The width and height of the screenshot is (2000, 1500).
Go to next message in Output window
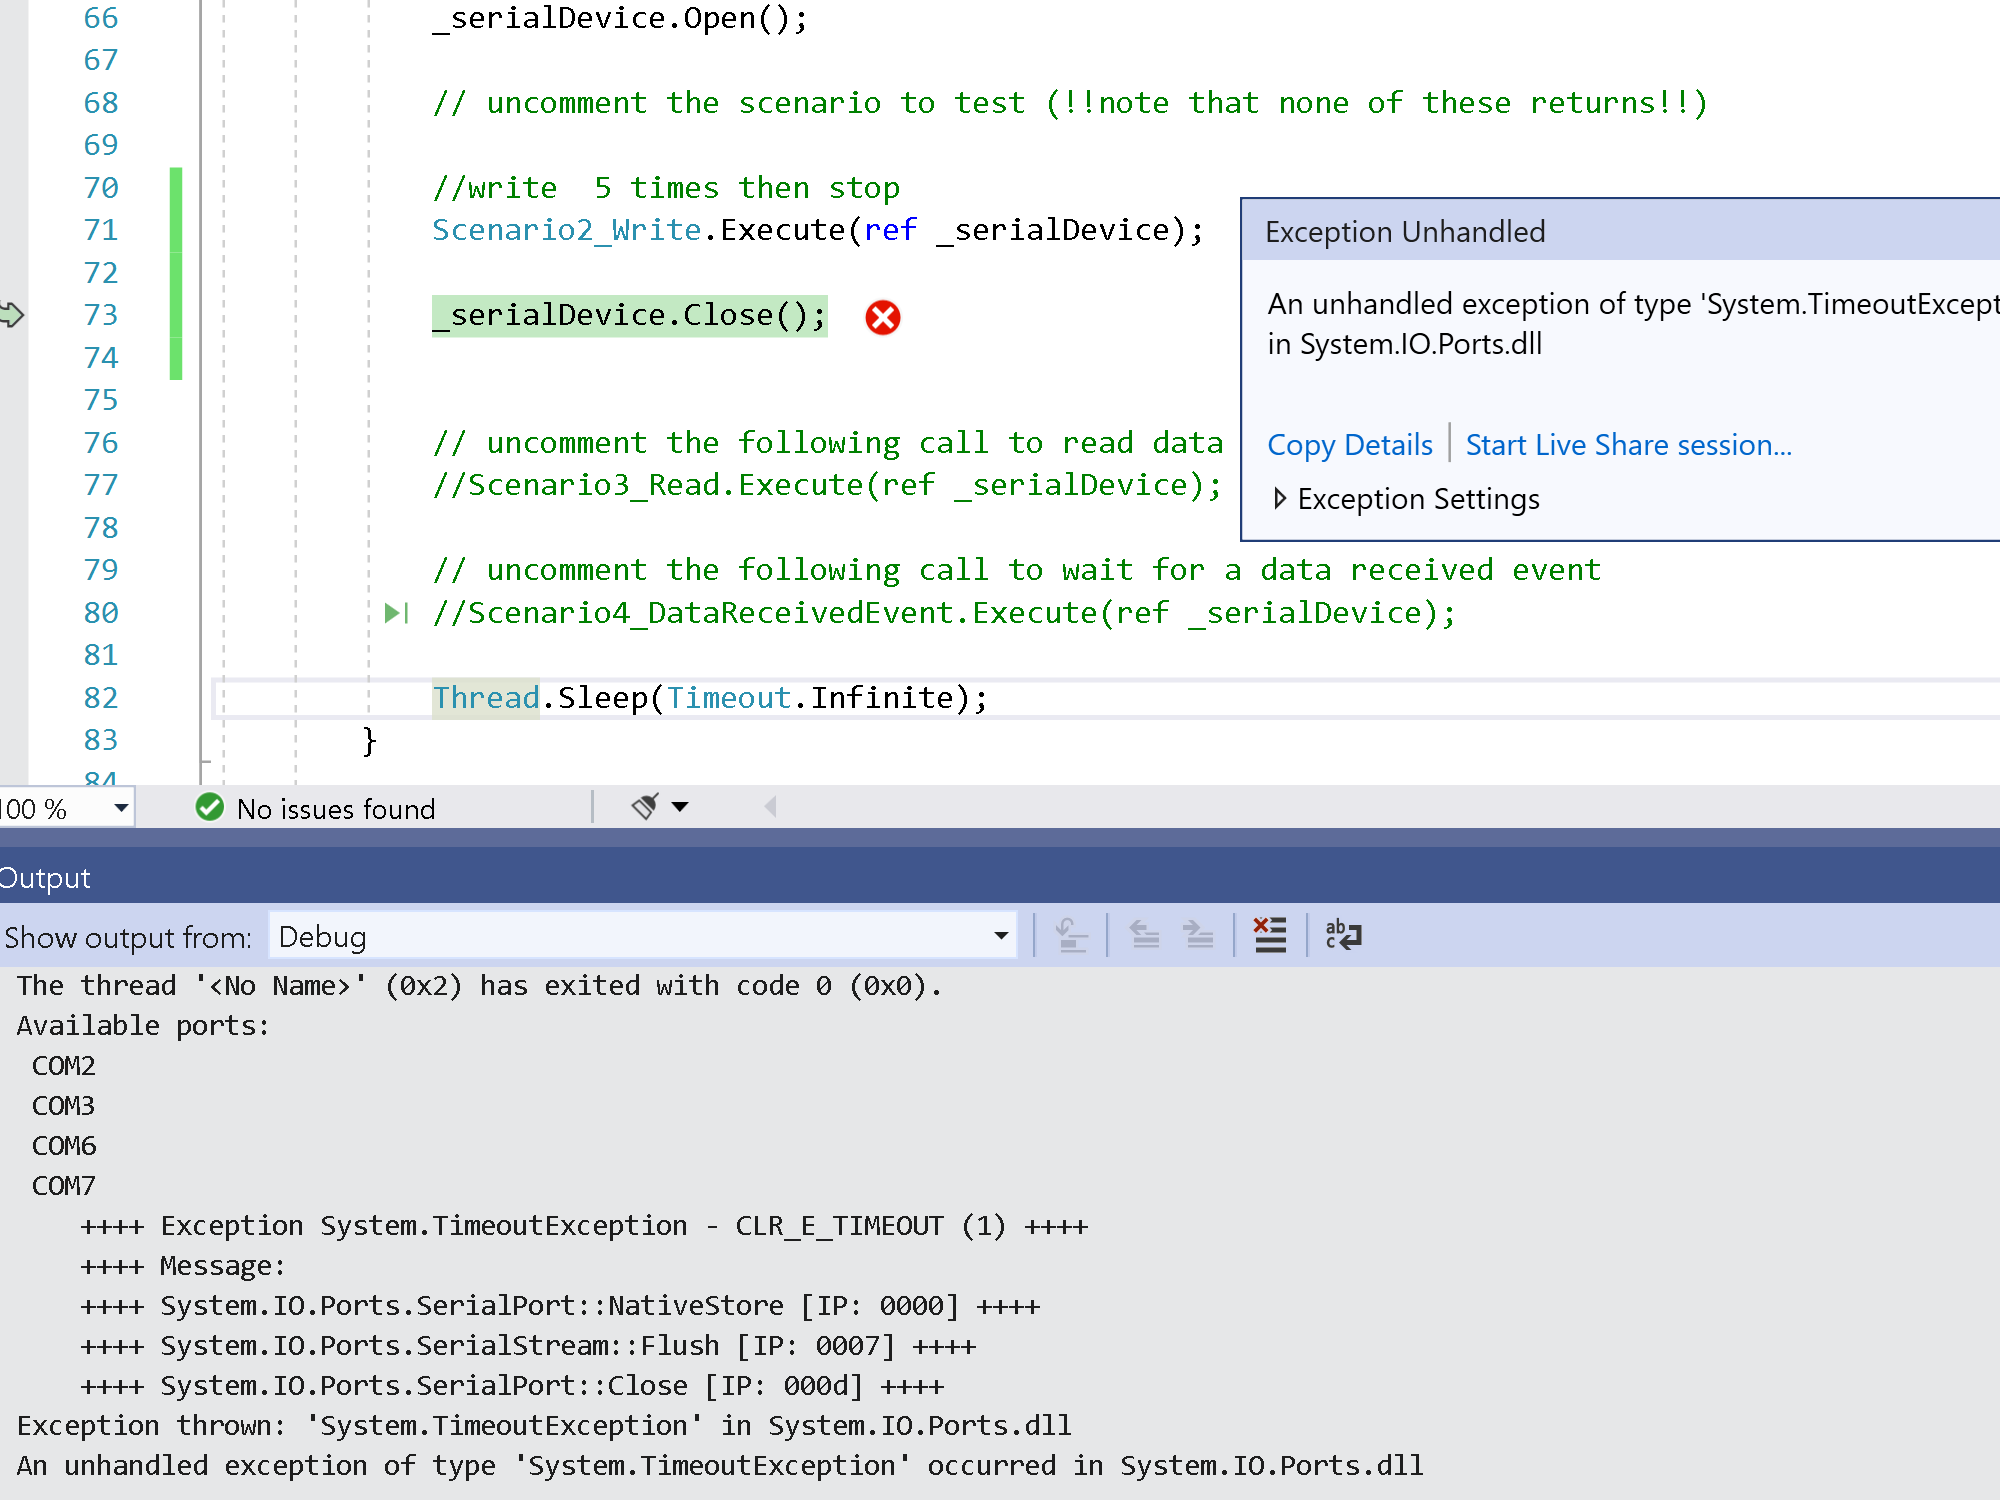[x=1197, y=935]
